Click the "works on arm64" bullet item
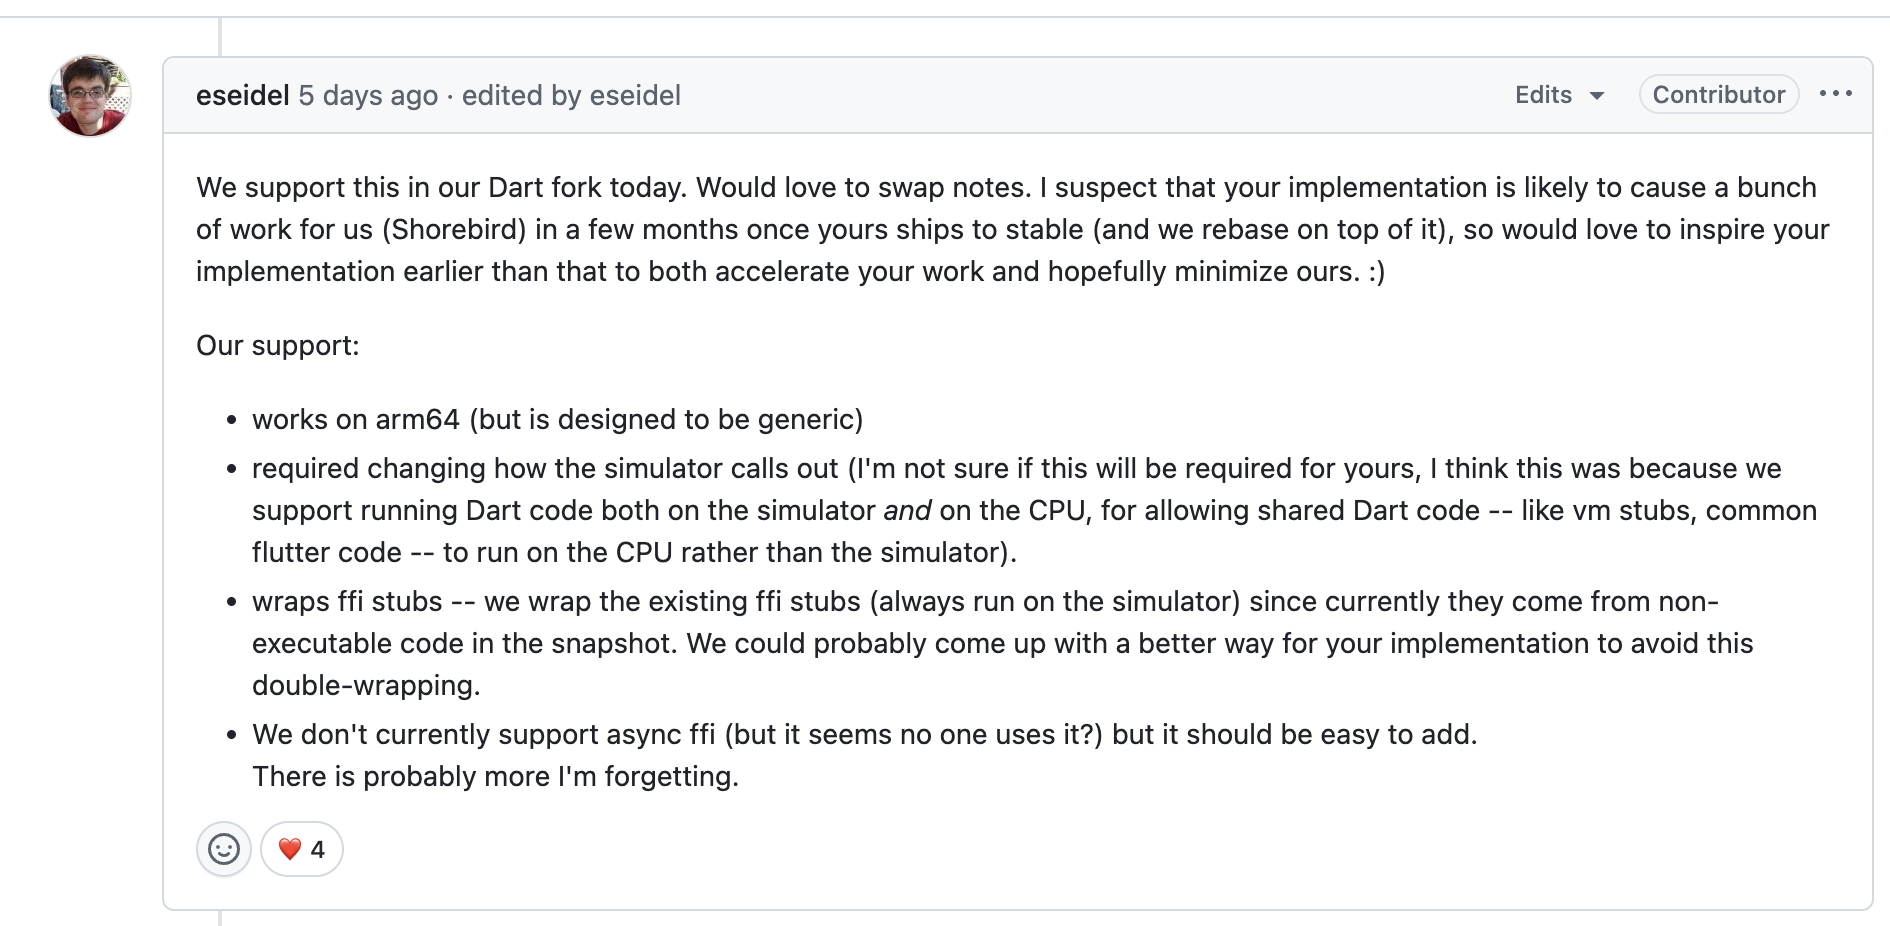 pos(558,419)
